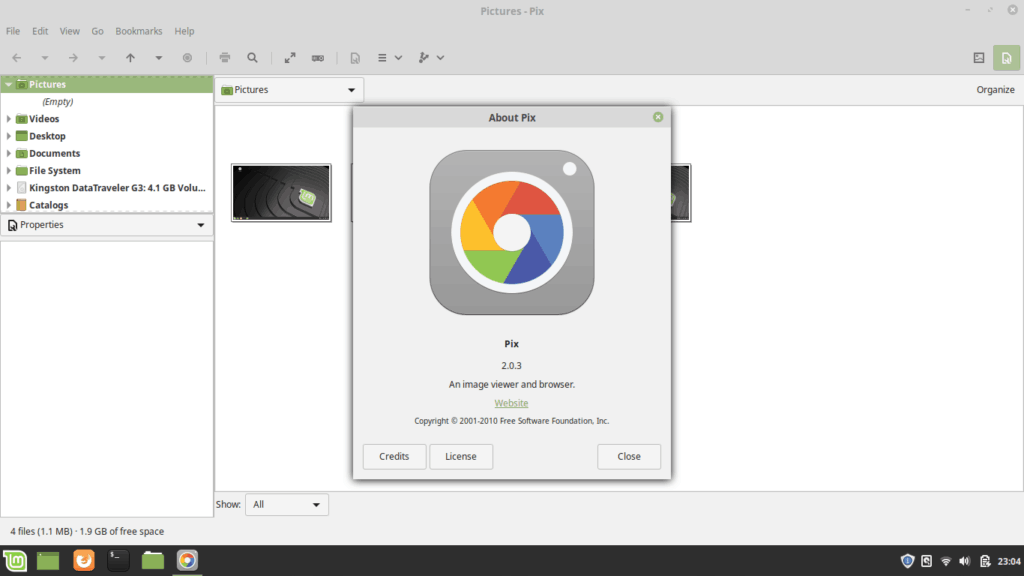This screenshot has height=576, width=1024.
Task: Expand the Desktop folder in tree
Action: [x=8, y=136]
